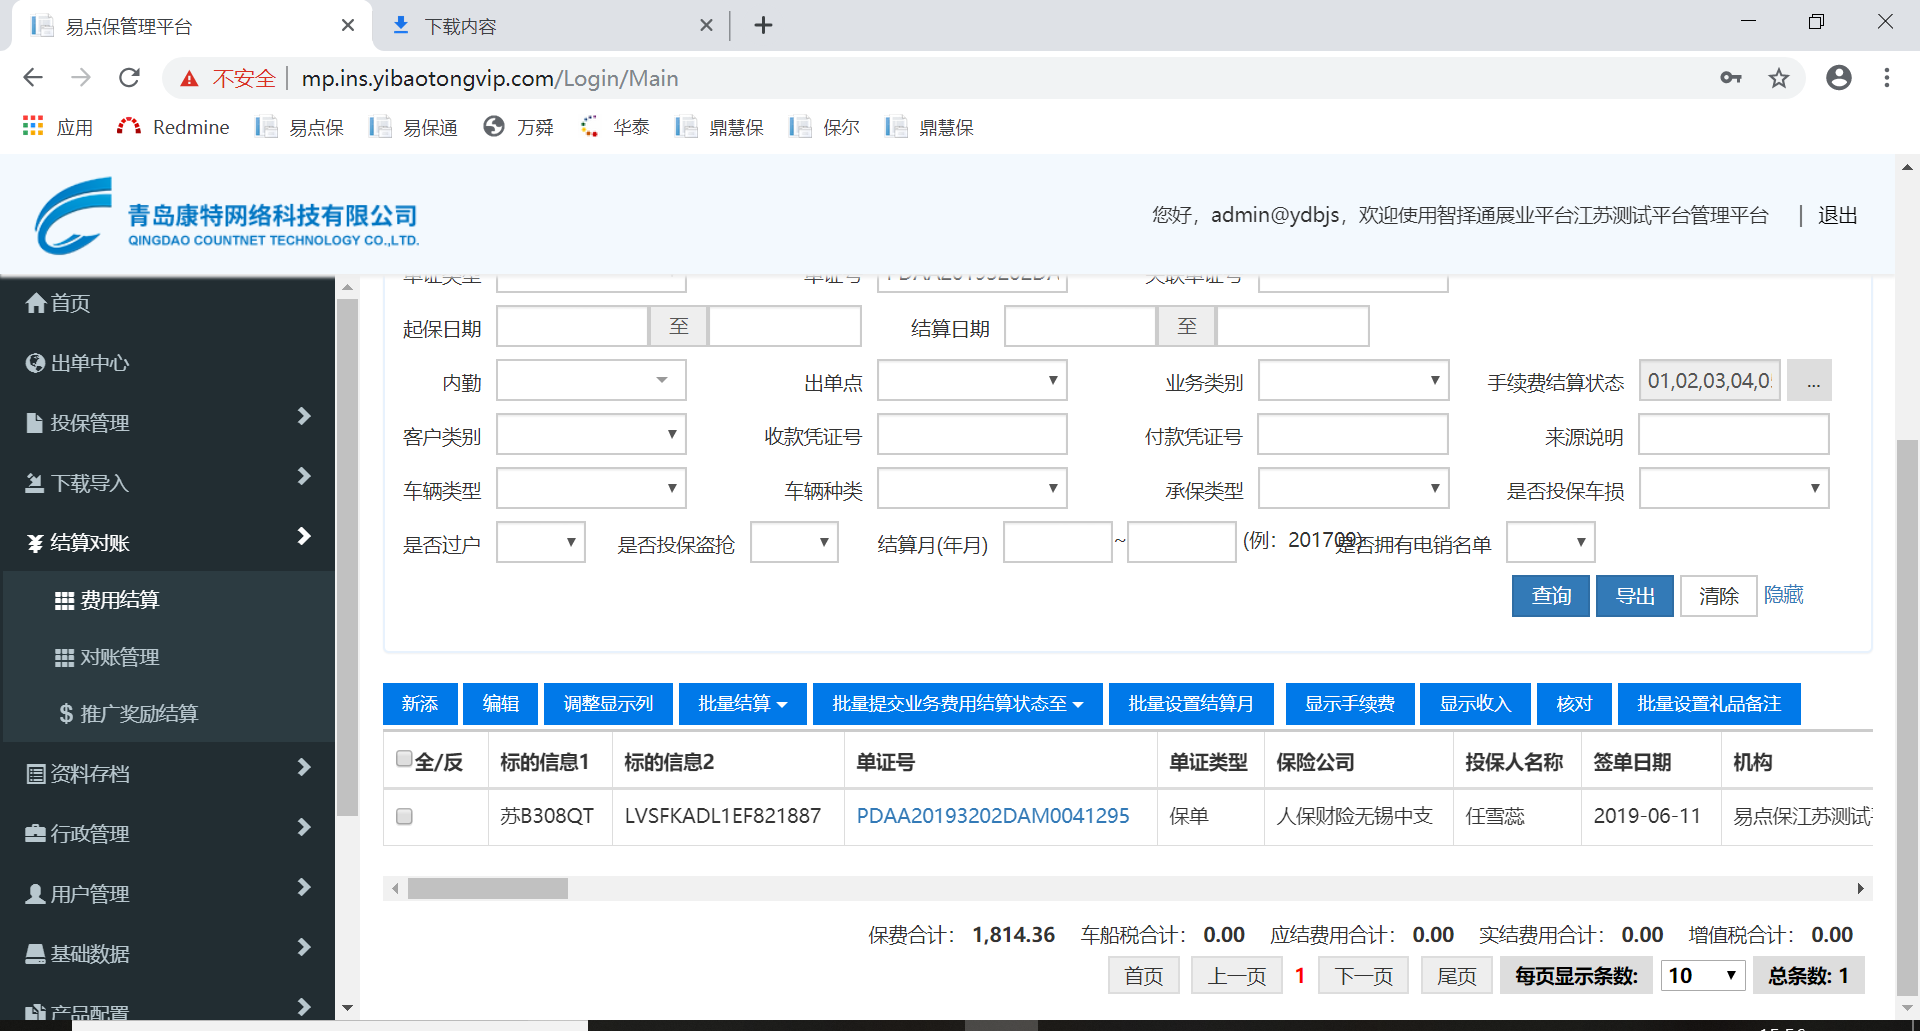Open the Redmine bookmark
The width and height of the screenshot is (1920, 1031).
[x=173, y=127]
